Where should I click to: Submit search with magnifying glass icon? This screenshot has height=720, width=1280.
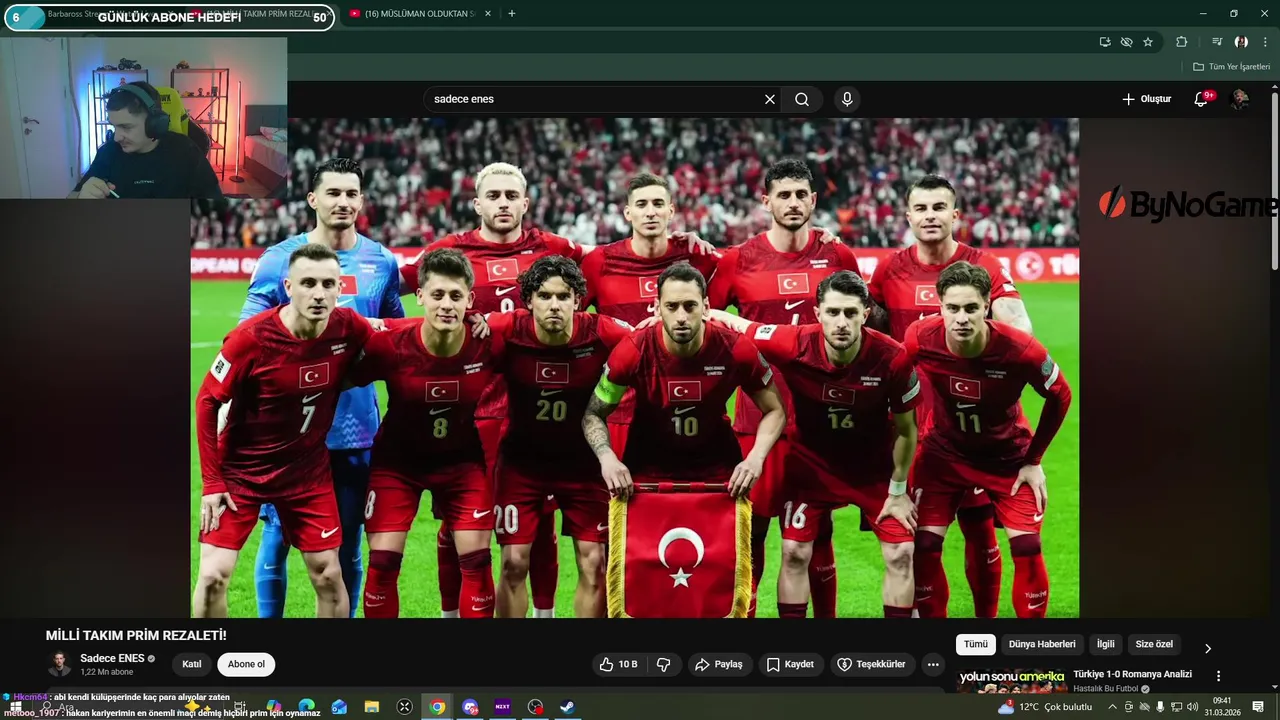click(x=802, y=99)
